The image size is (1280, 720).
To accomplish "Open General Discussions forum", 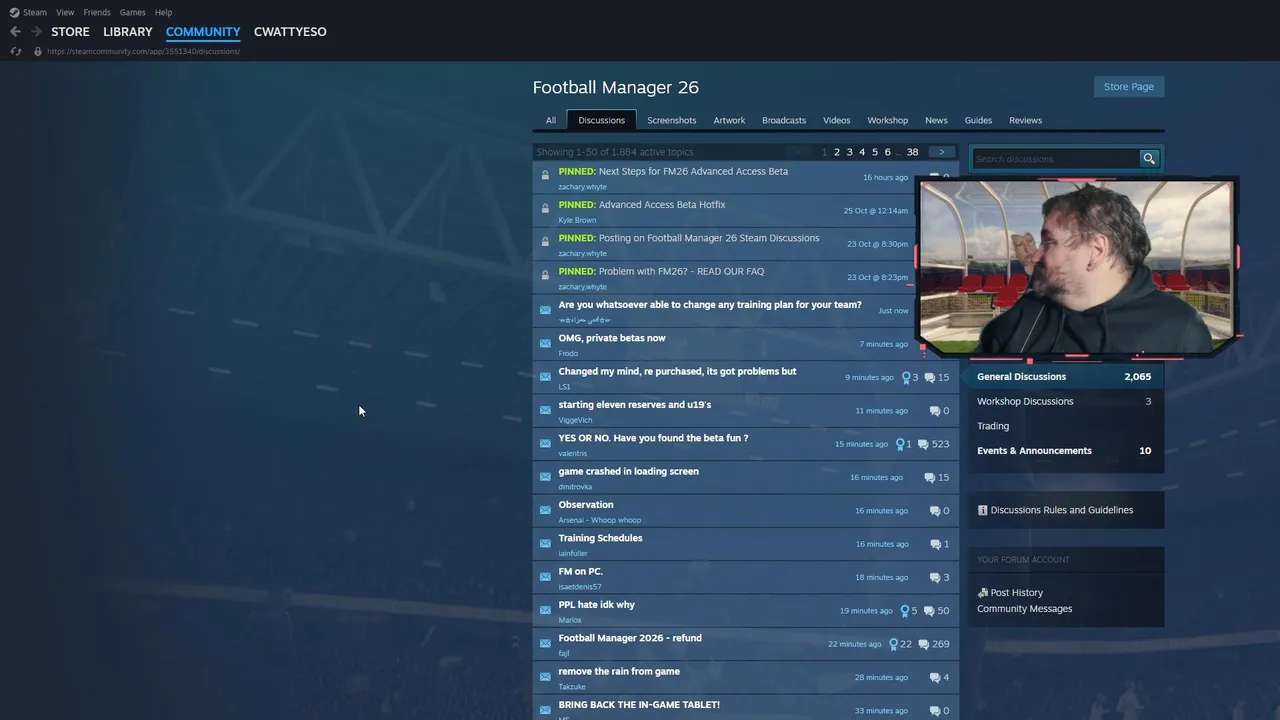I will pos(1064,377).
